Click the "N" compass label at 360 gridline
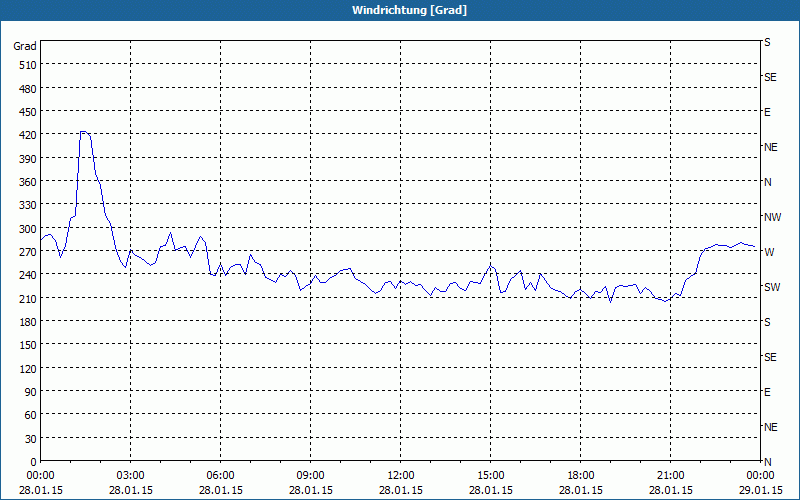 (x=768, y=182)
